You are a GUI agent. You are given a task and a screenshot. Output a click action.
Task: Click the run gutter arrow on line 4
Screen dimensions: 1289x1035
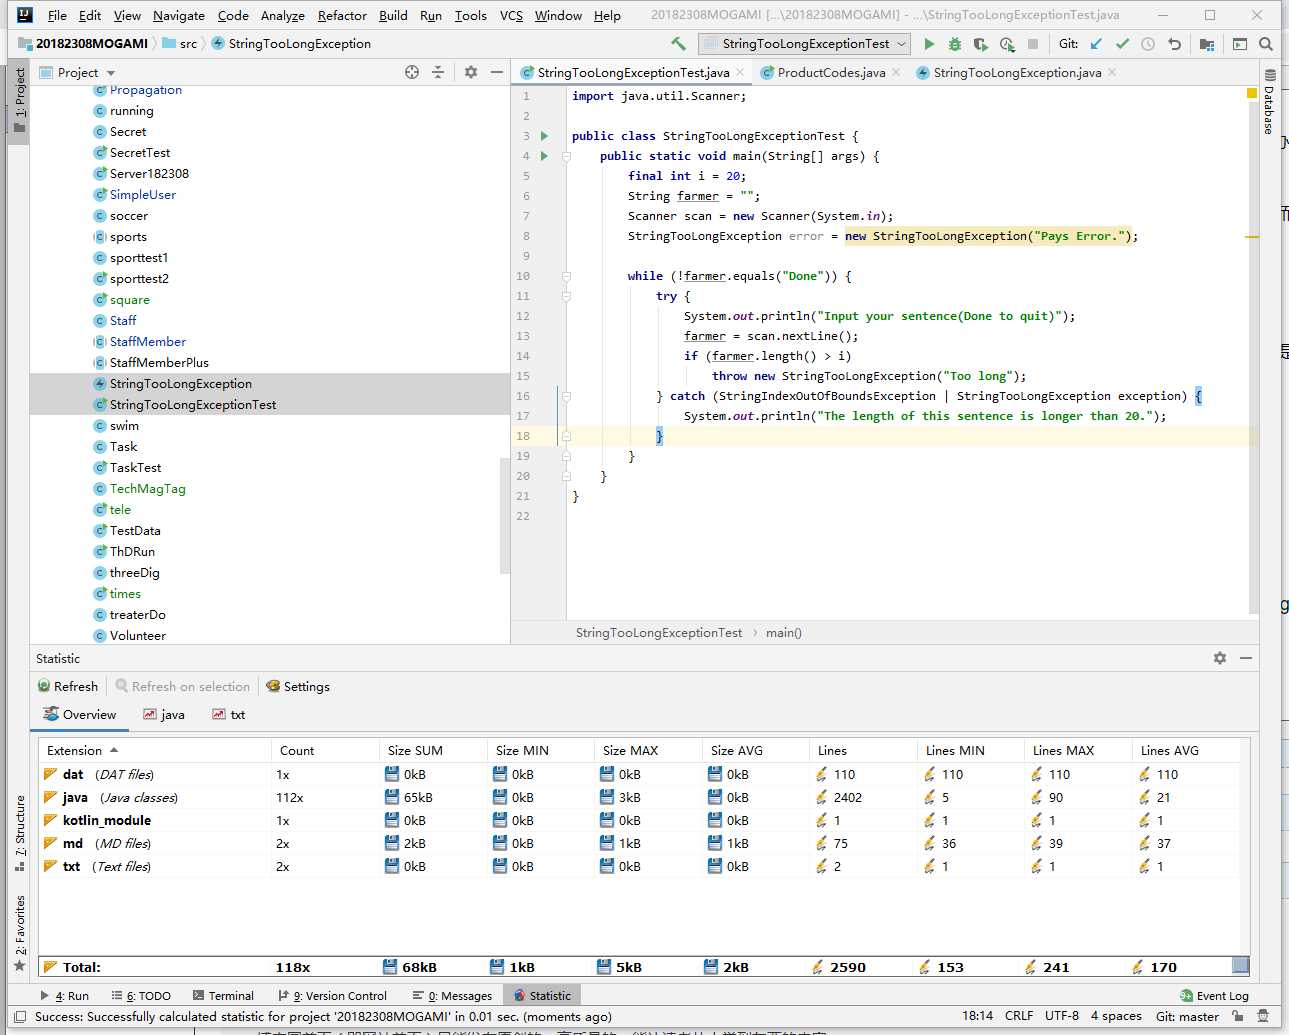point(545,156)
